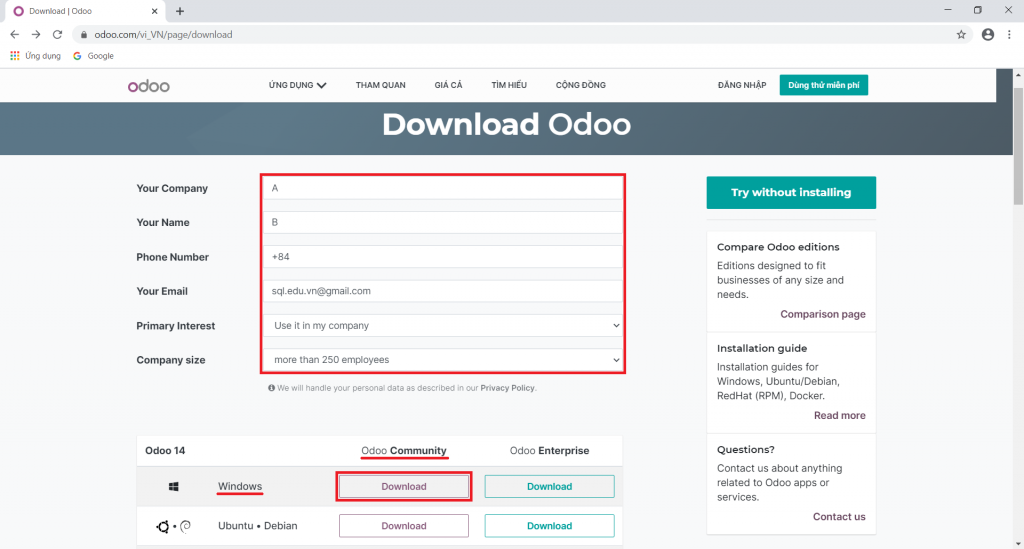Download Odoo Community for Windows
This screenshot has width=1024, height=549.
pos(404,486)
